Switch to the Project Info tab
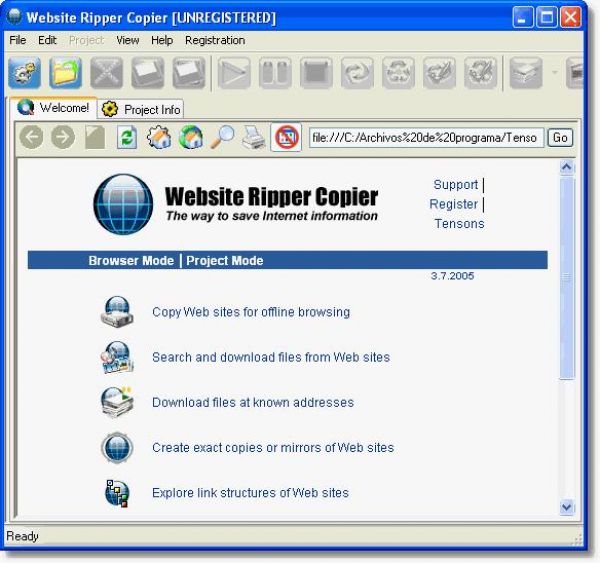Image resolution: width=600 pixels, height=563 pixels. tap(141, 109)
